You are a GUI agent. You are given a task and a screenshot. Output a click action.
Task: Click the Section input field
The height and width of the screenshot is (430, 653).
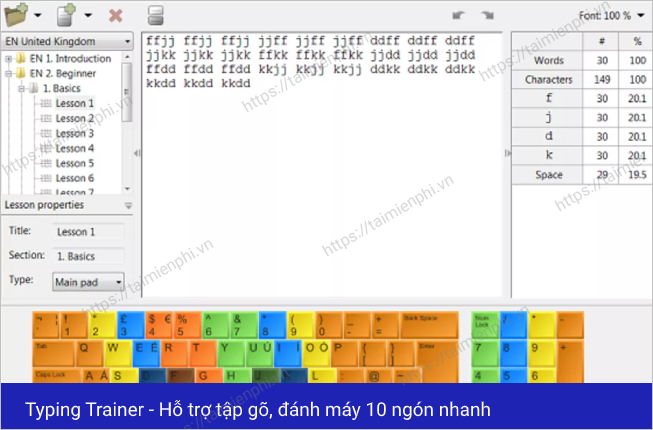click(88, 256)
